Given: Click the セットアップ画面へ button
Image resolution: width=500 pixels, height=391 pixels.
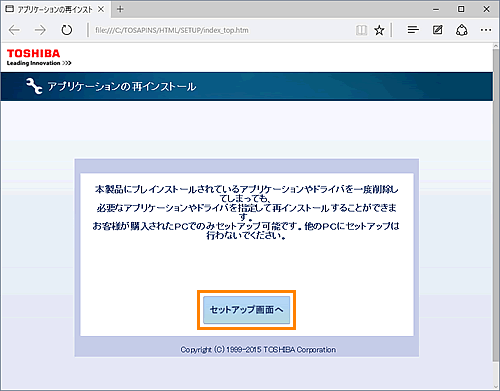Looking at the screenshot, I should click(x=246, y=310).
